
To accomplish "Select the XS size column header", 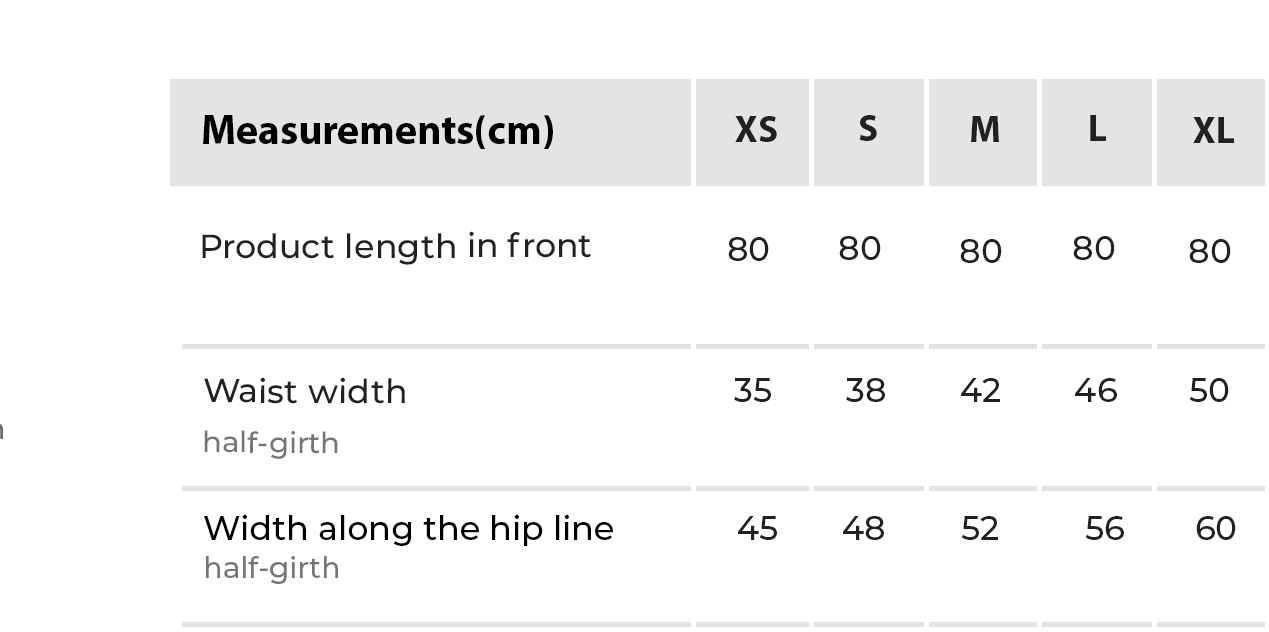I will 755,131.
